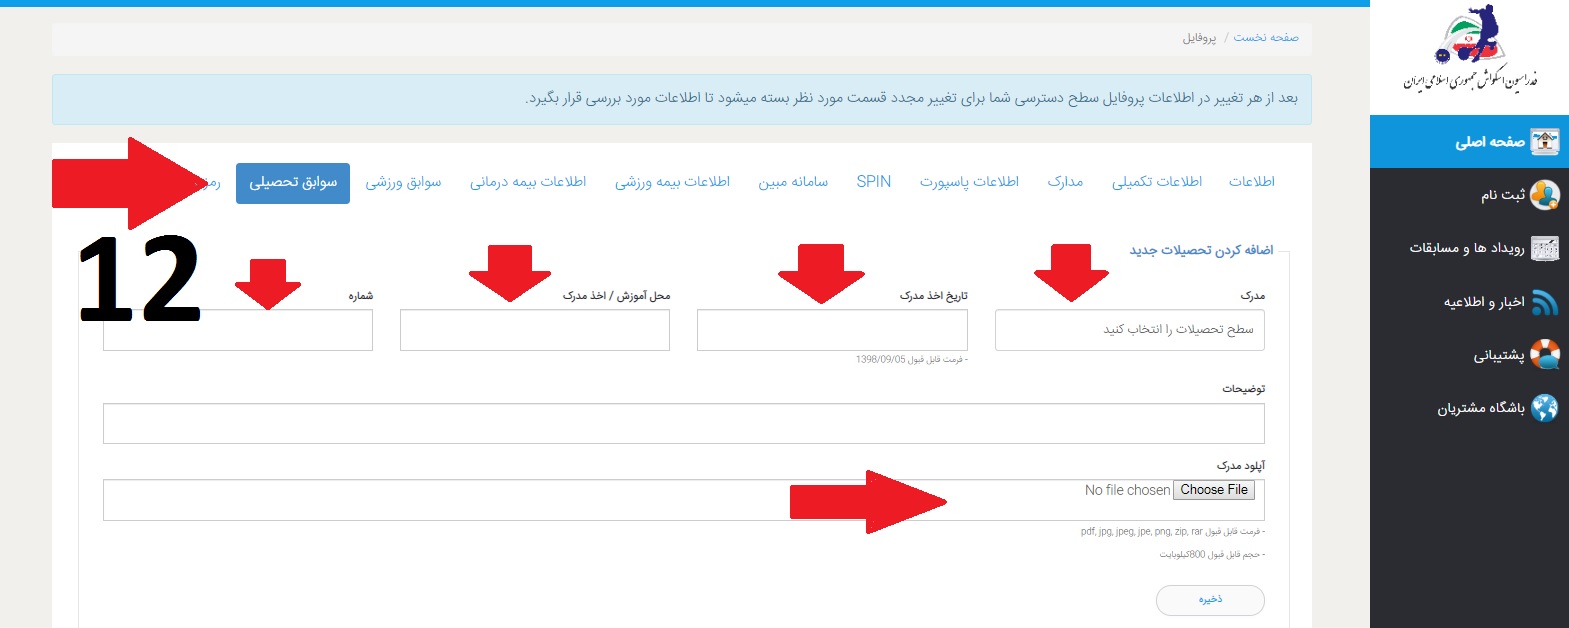1569x628 pixels.
Task: Switch to the سوابق ورزشی tab
Action: click(403, 182)
